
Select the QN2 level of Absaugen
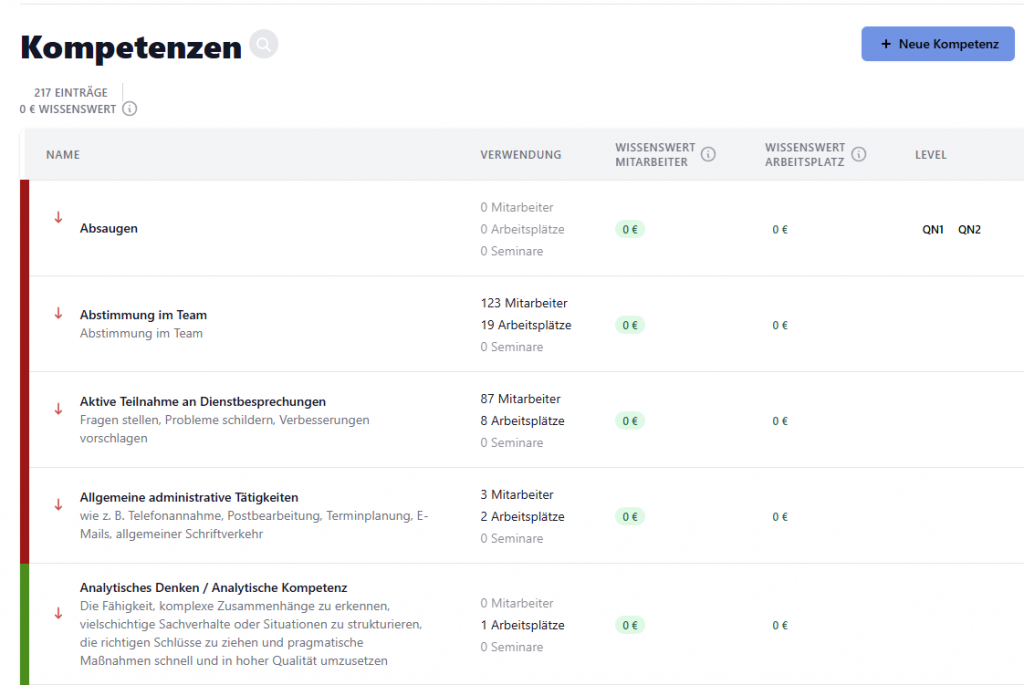point(969,230)
